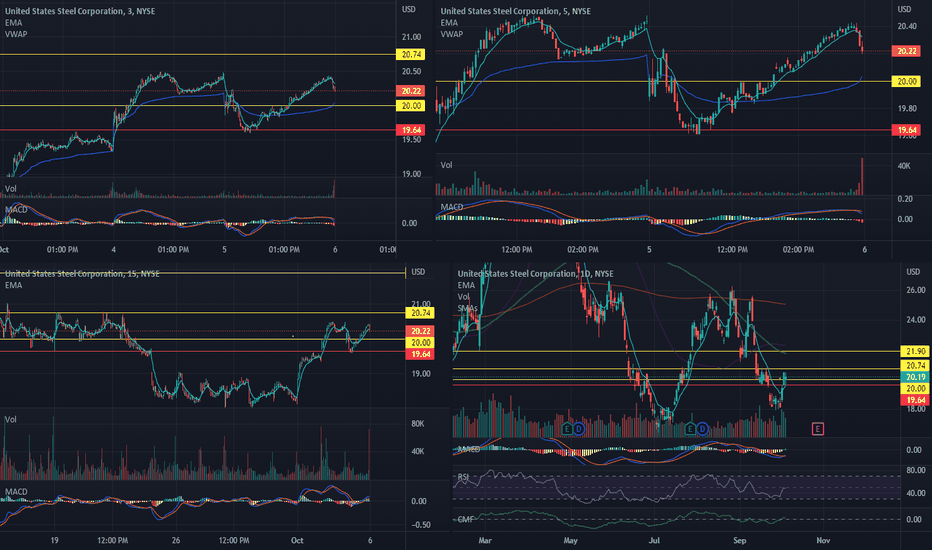Click the Jul label on the 1D chart time axis

pyautogui.click(x=654, y=540)
